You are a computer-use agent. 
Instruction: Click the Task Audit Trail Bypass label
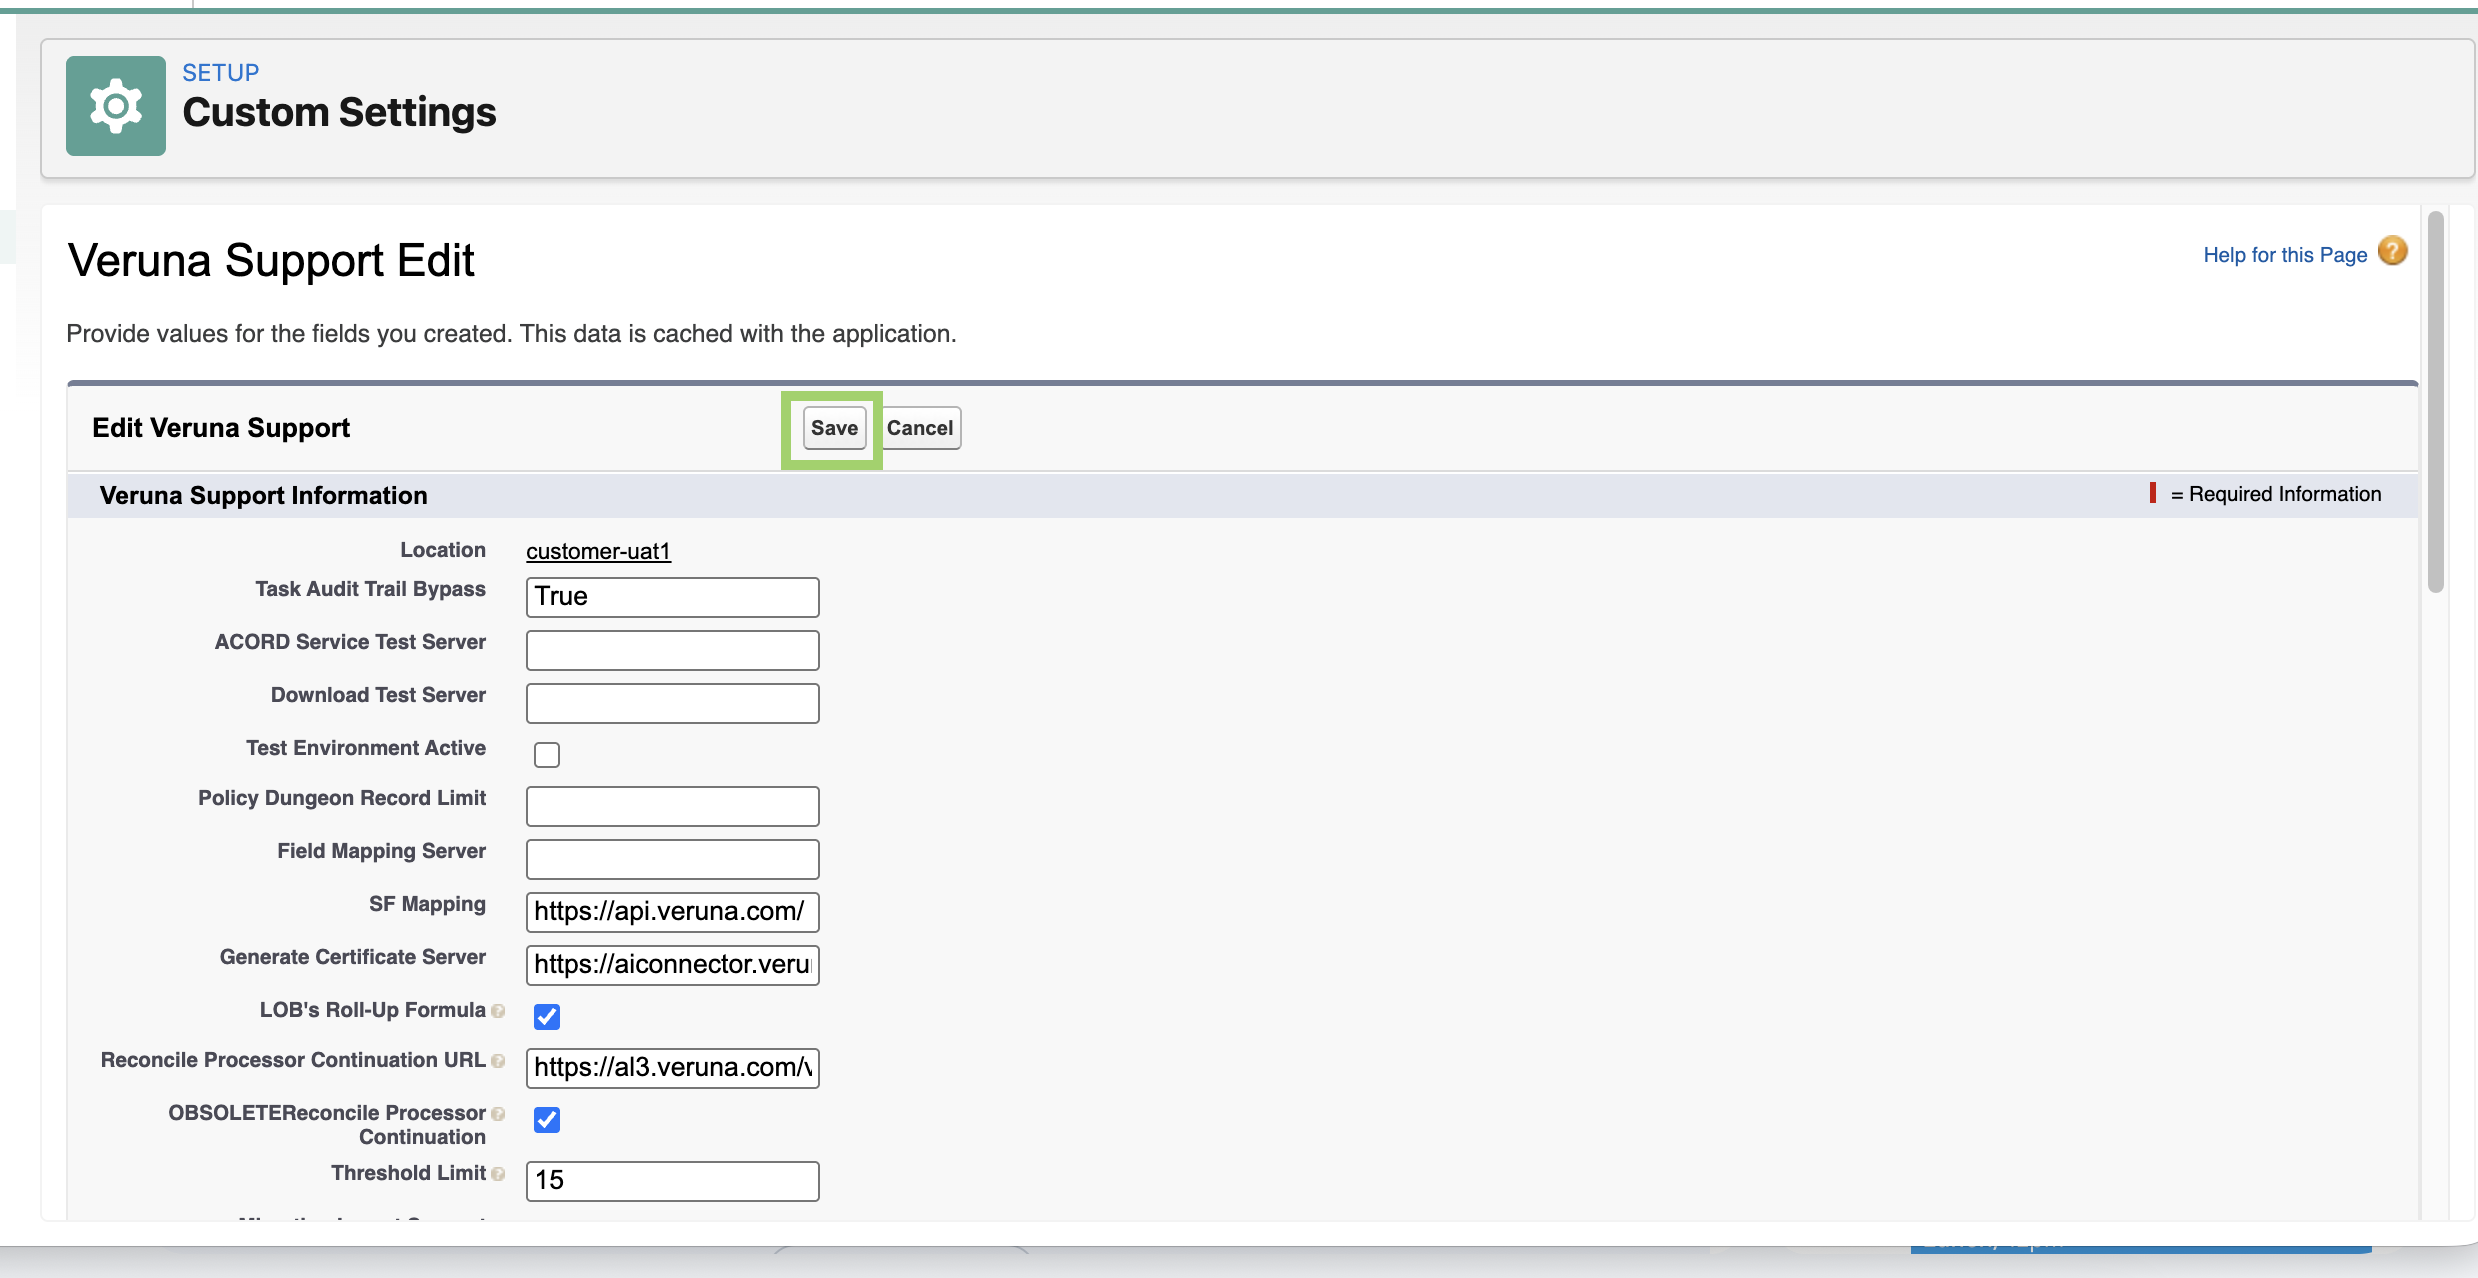point(370,589)
